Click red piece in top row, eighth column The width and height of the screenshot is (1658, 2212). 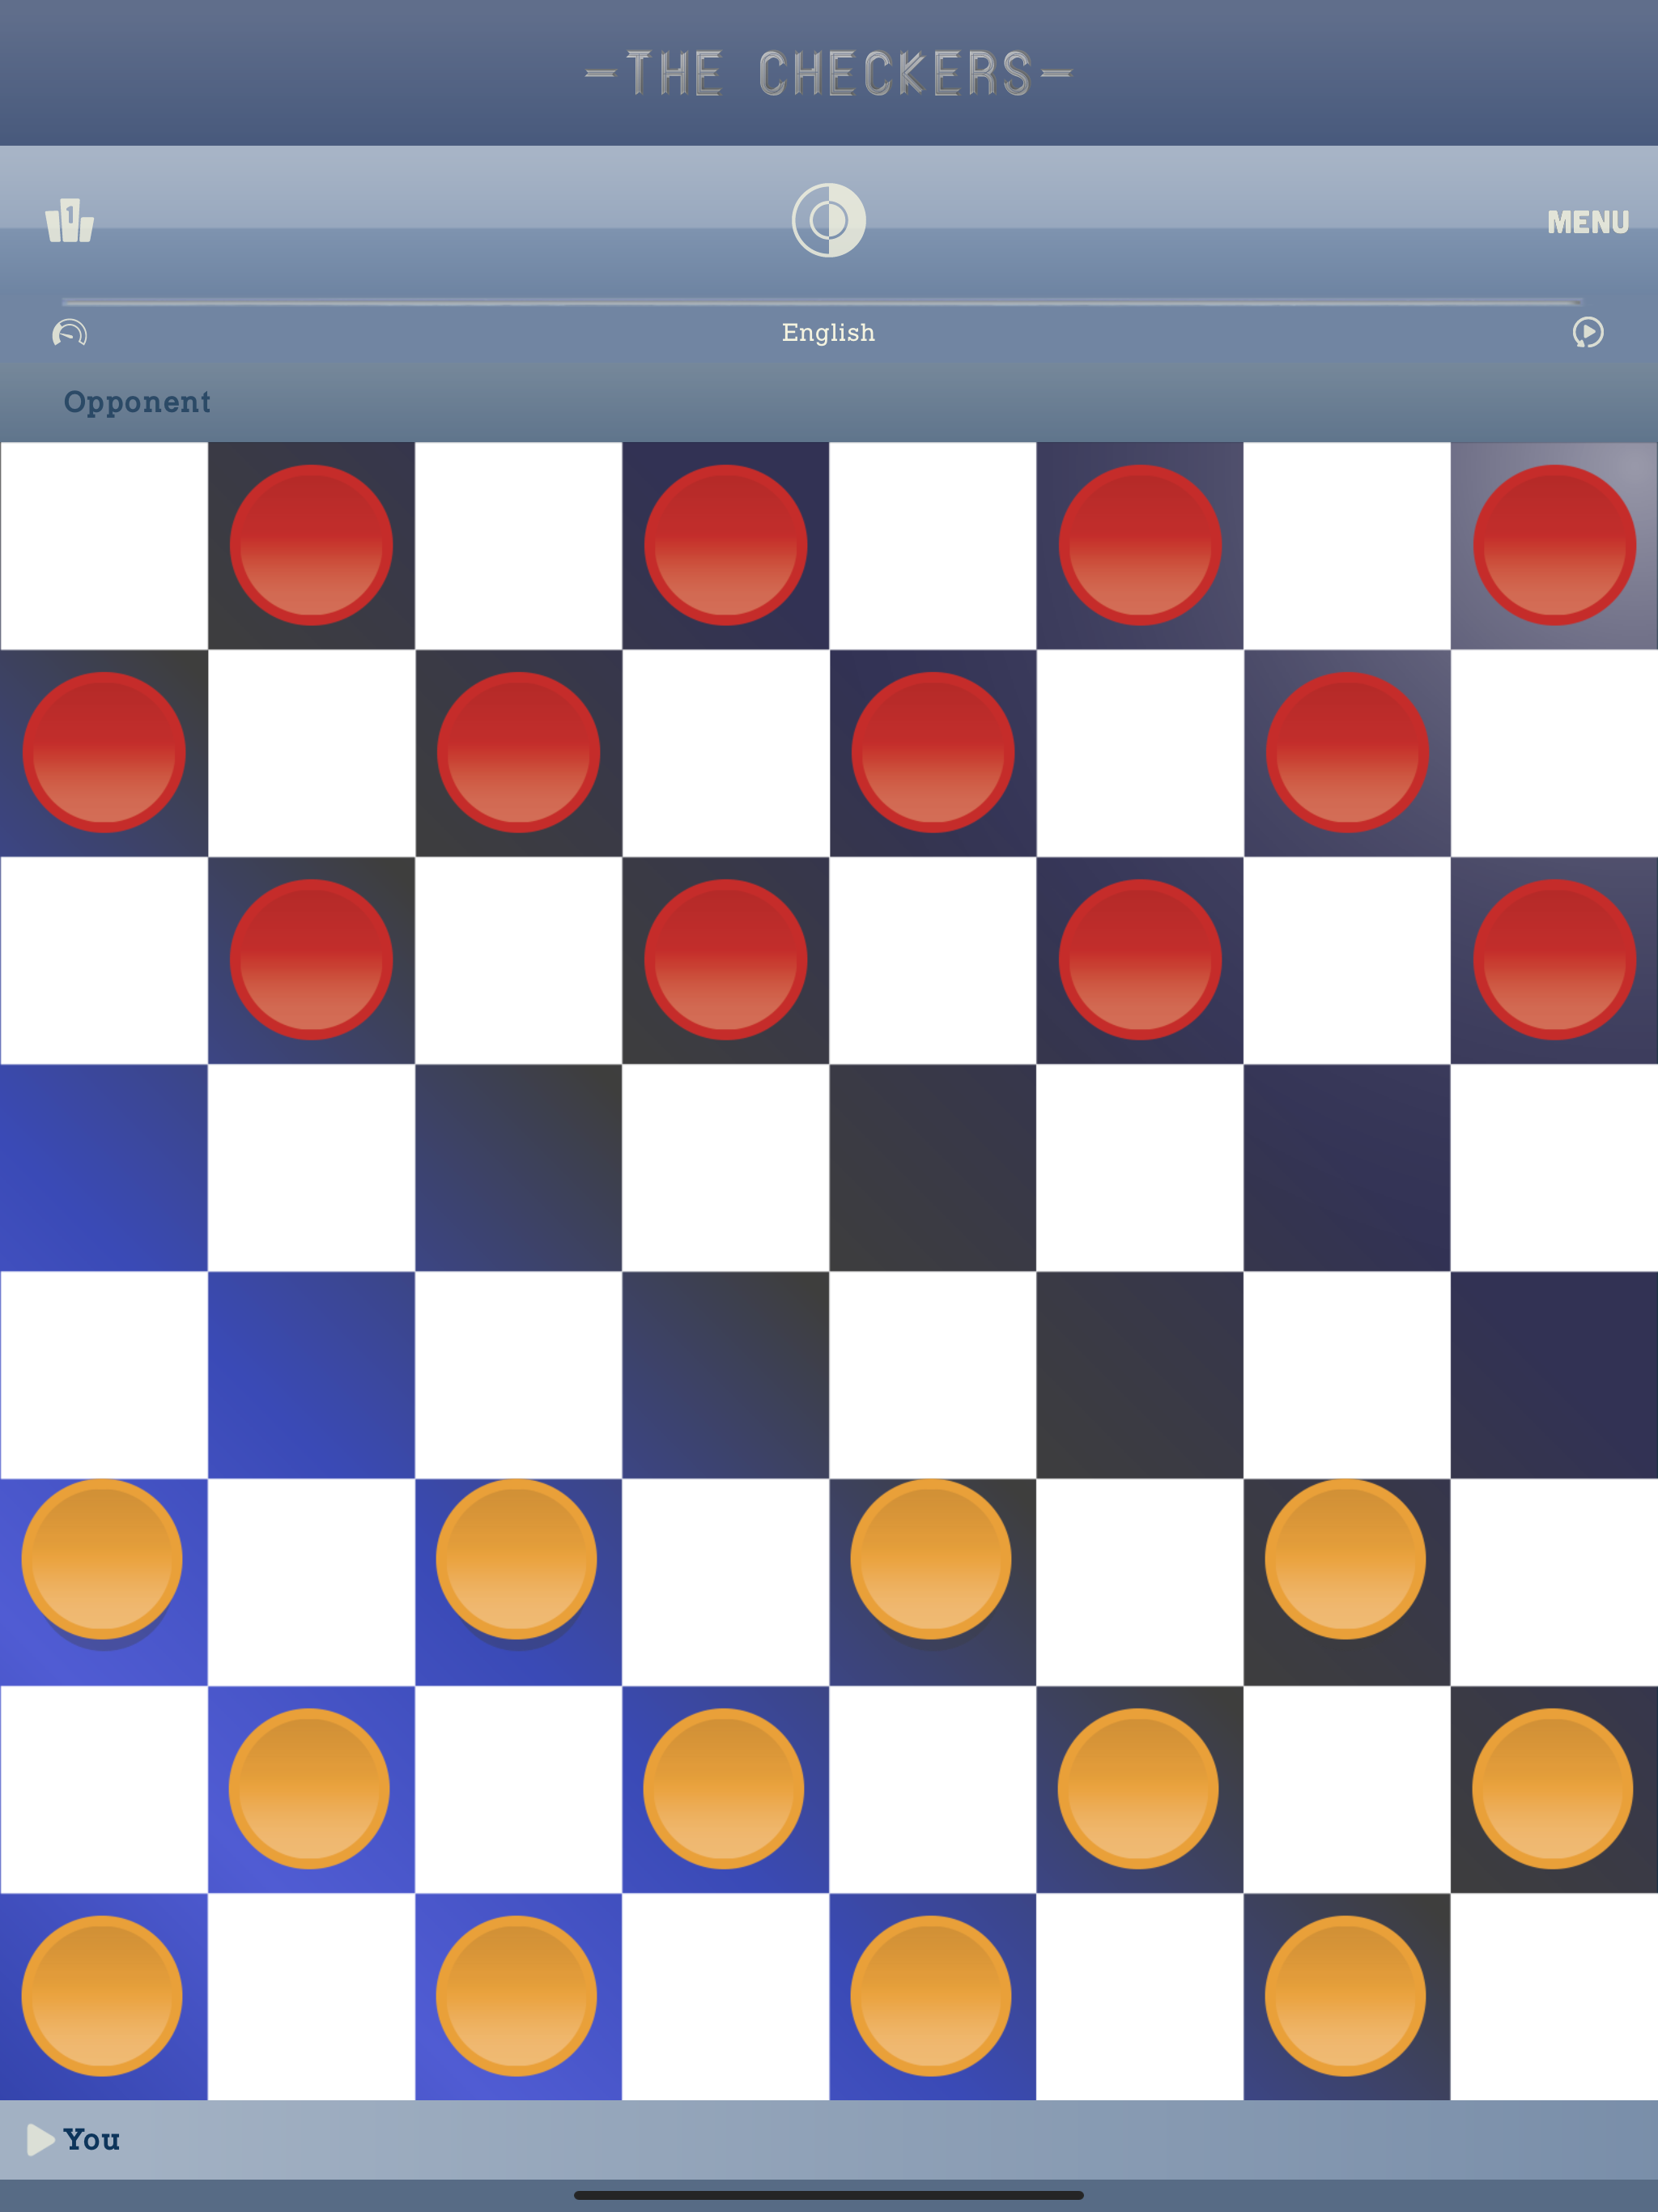tap(1554, 545)
